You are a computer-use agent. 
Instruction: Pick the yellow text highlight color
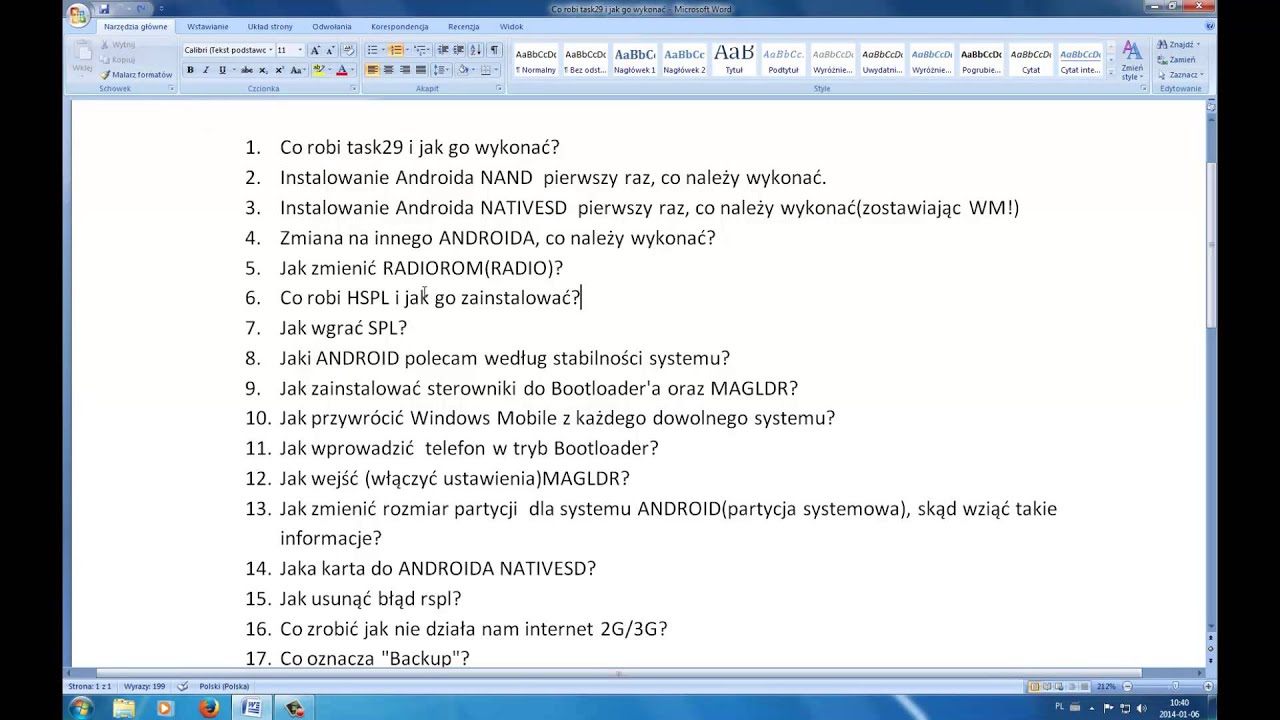[x=318, y=70]
